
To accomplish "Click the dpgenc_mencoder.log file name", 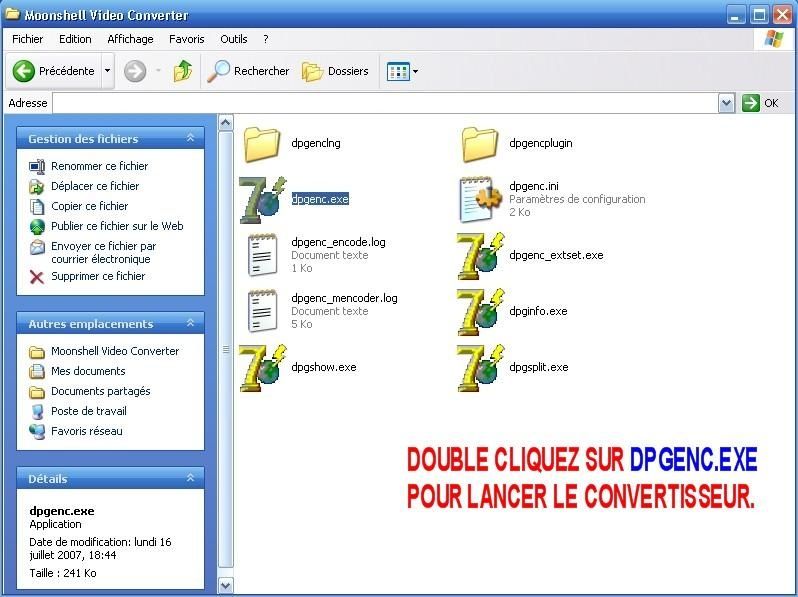I will click(345, 298).
